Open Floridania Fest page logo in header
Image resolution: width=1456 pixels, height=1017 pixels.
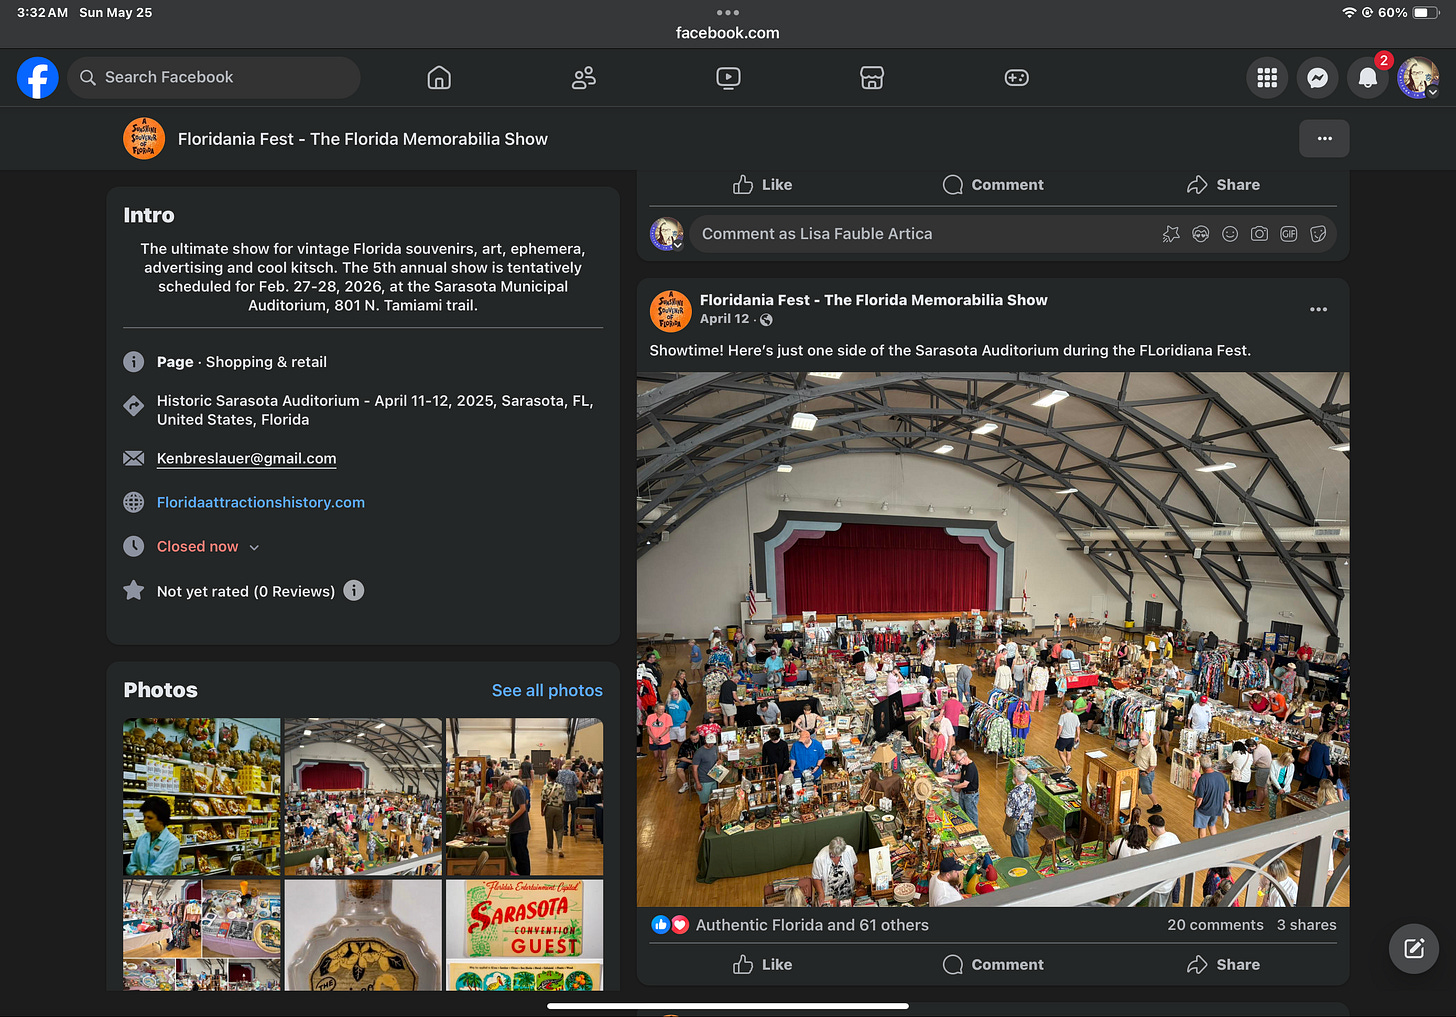pos(144,139)
